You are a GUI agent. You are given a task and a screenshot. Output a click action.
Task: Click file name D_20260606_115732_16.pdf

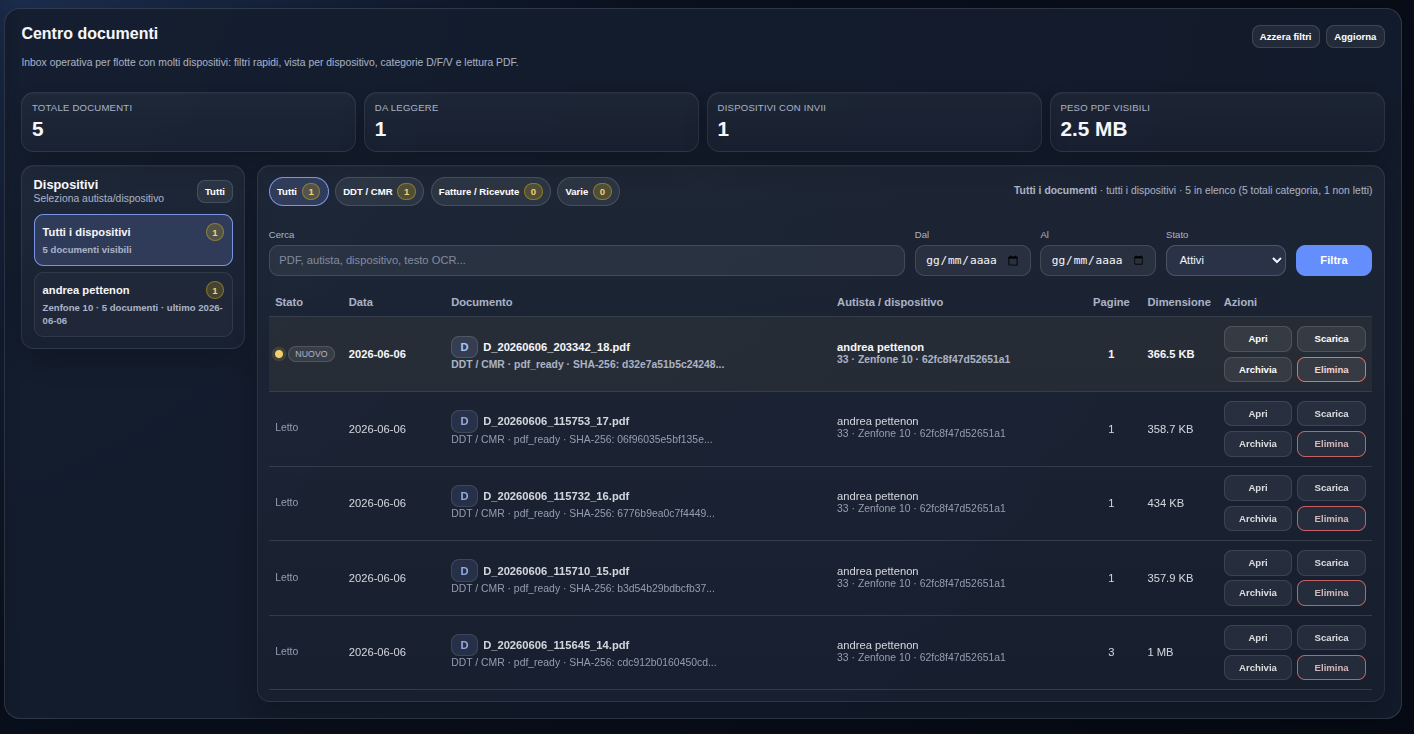pos(556,496)
